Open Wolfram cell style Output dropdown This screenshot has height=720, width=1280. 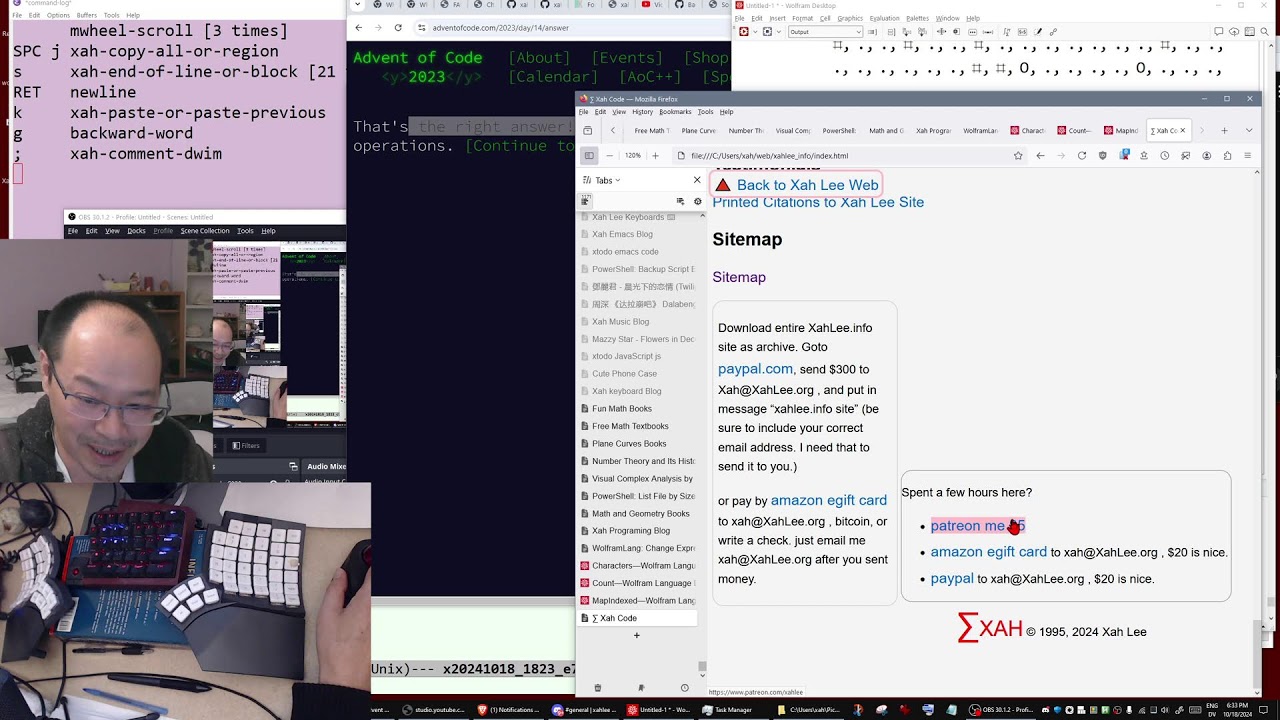pyautogui.click(x=825, y=32)
